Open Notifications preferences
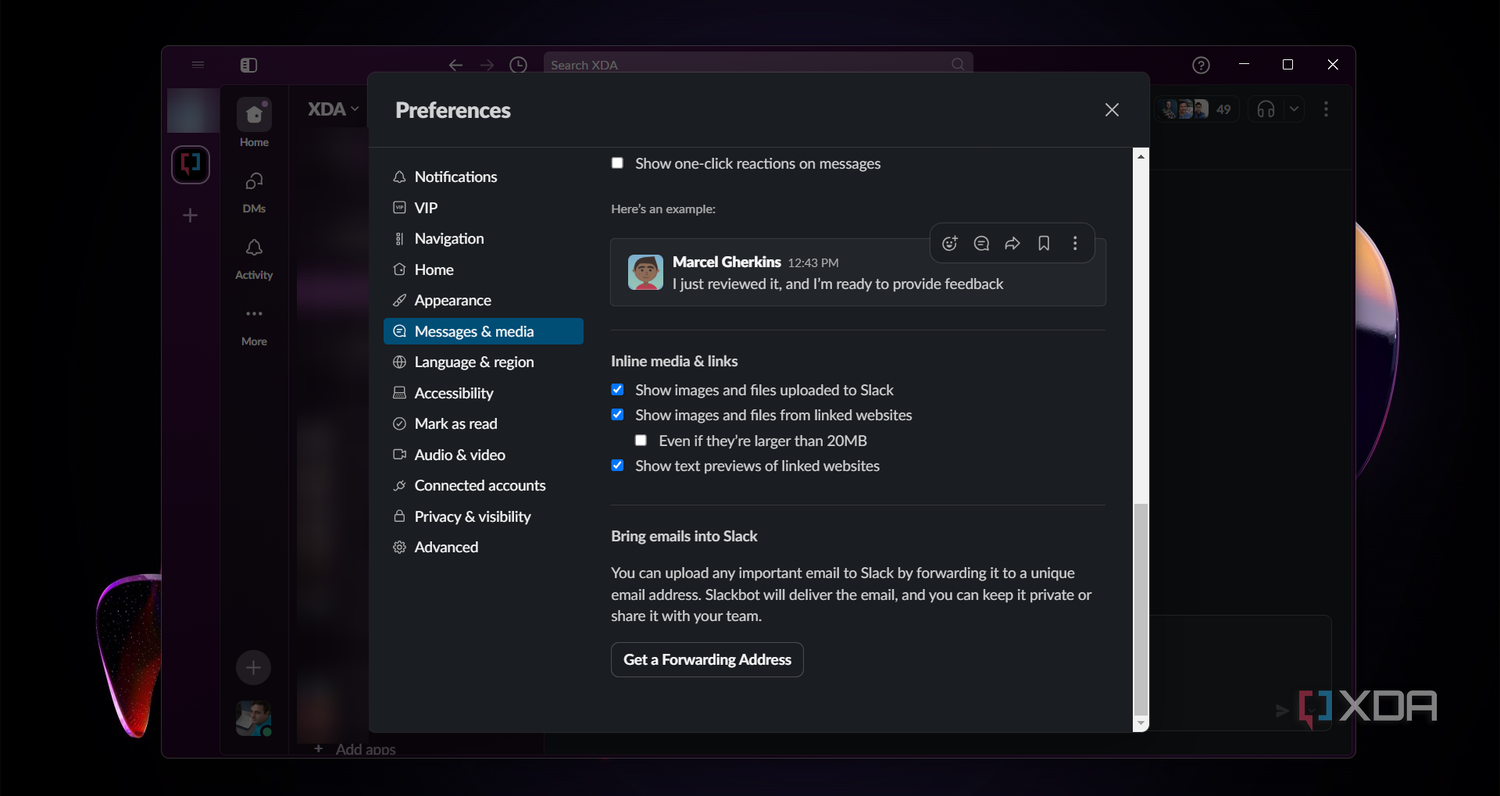The height and width of the screenshot is (796, 1500). (483, 177)
